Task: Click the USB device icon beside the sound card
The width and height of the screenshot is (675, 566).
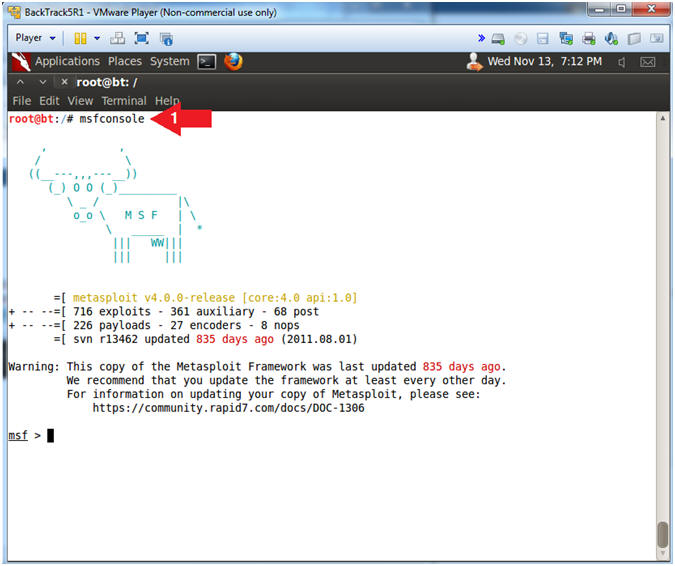Action: point(634,39)
